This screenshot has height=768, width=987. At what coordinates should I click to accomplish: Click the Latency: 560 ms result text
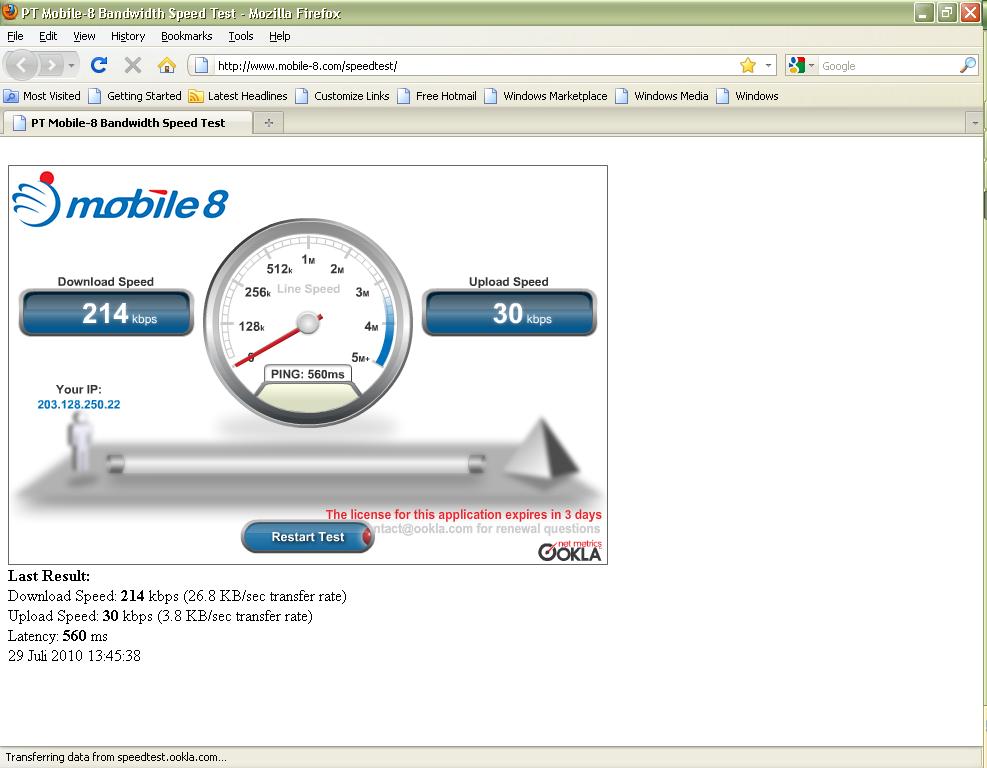pos(58,636)
